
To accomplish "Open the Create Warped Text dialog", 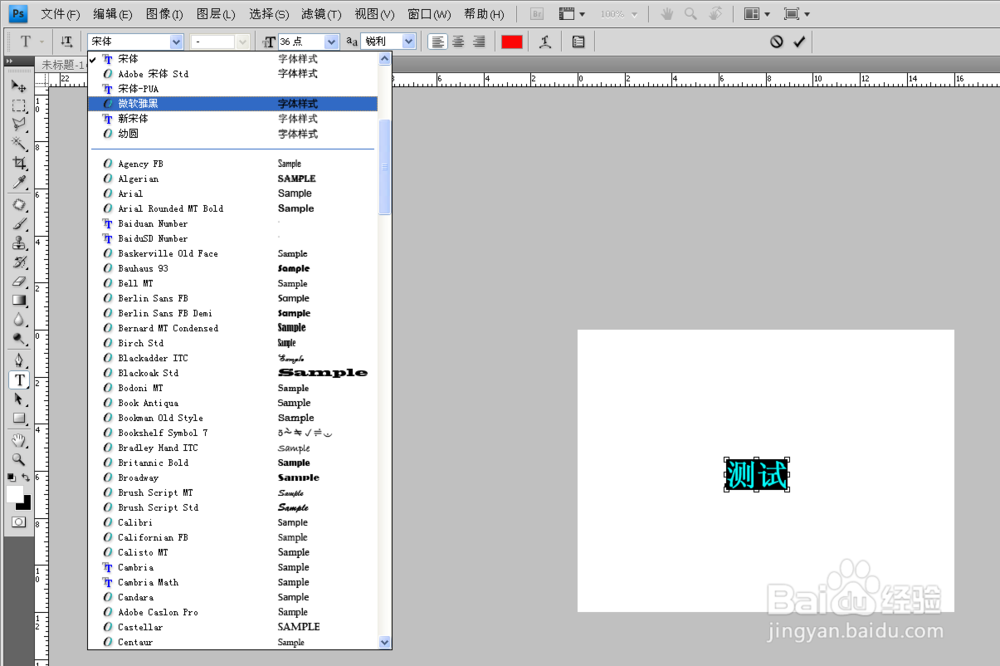I will (545, 41).
